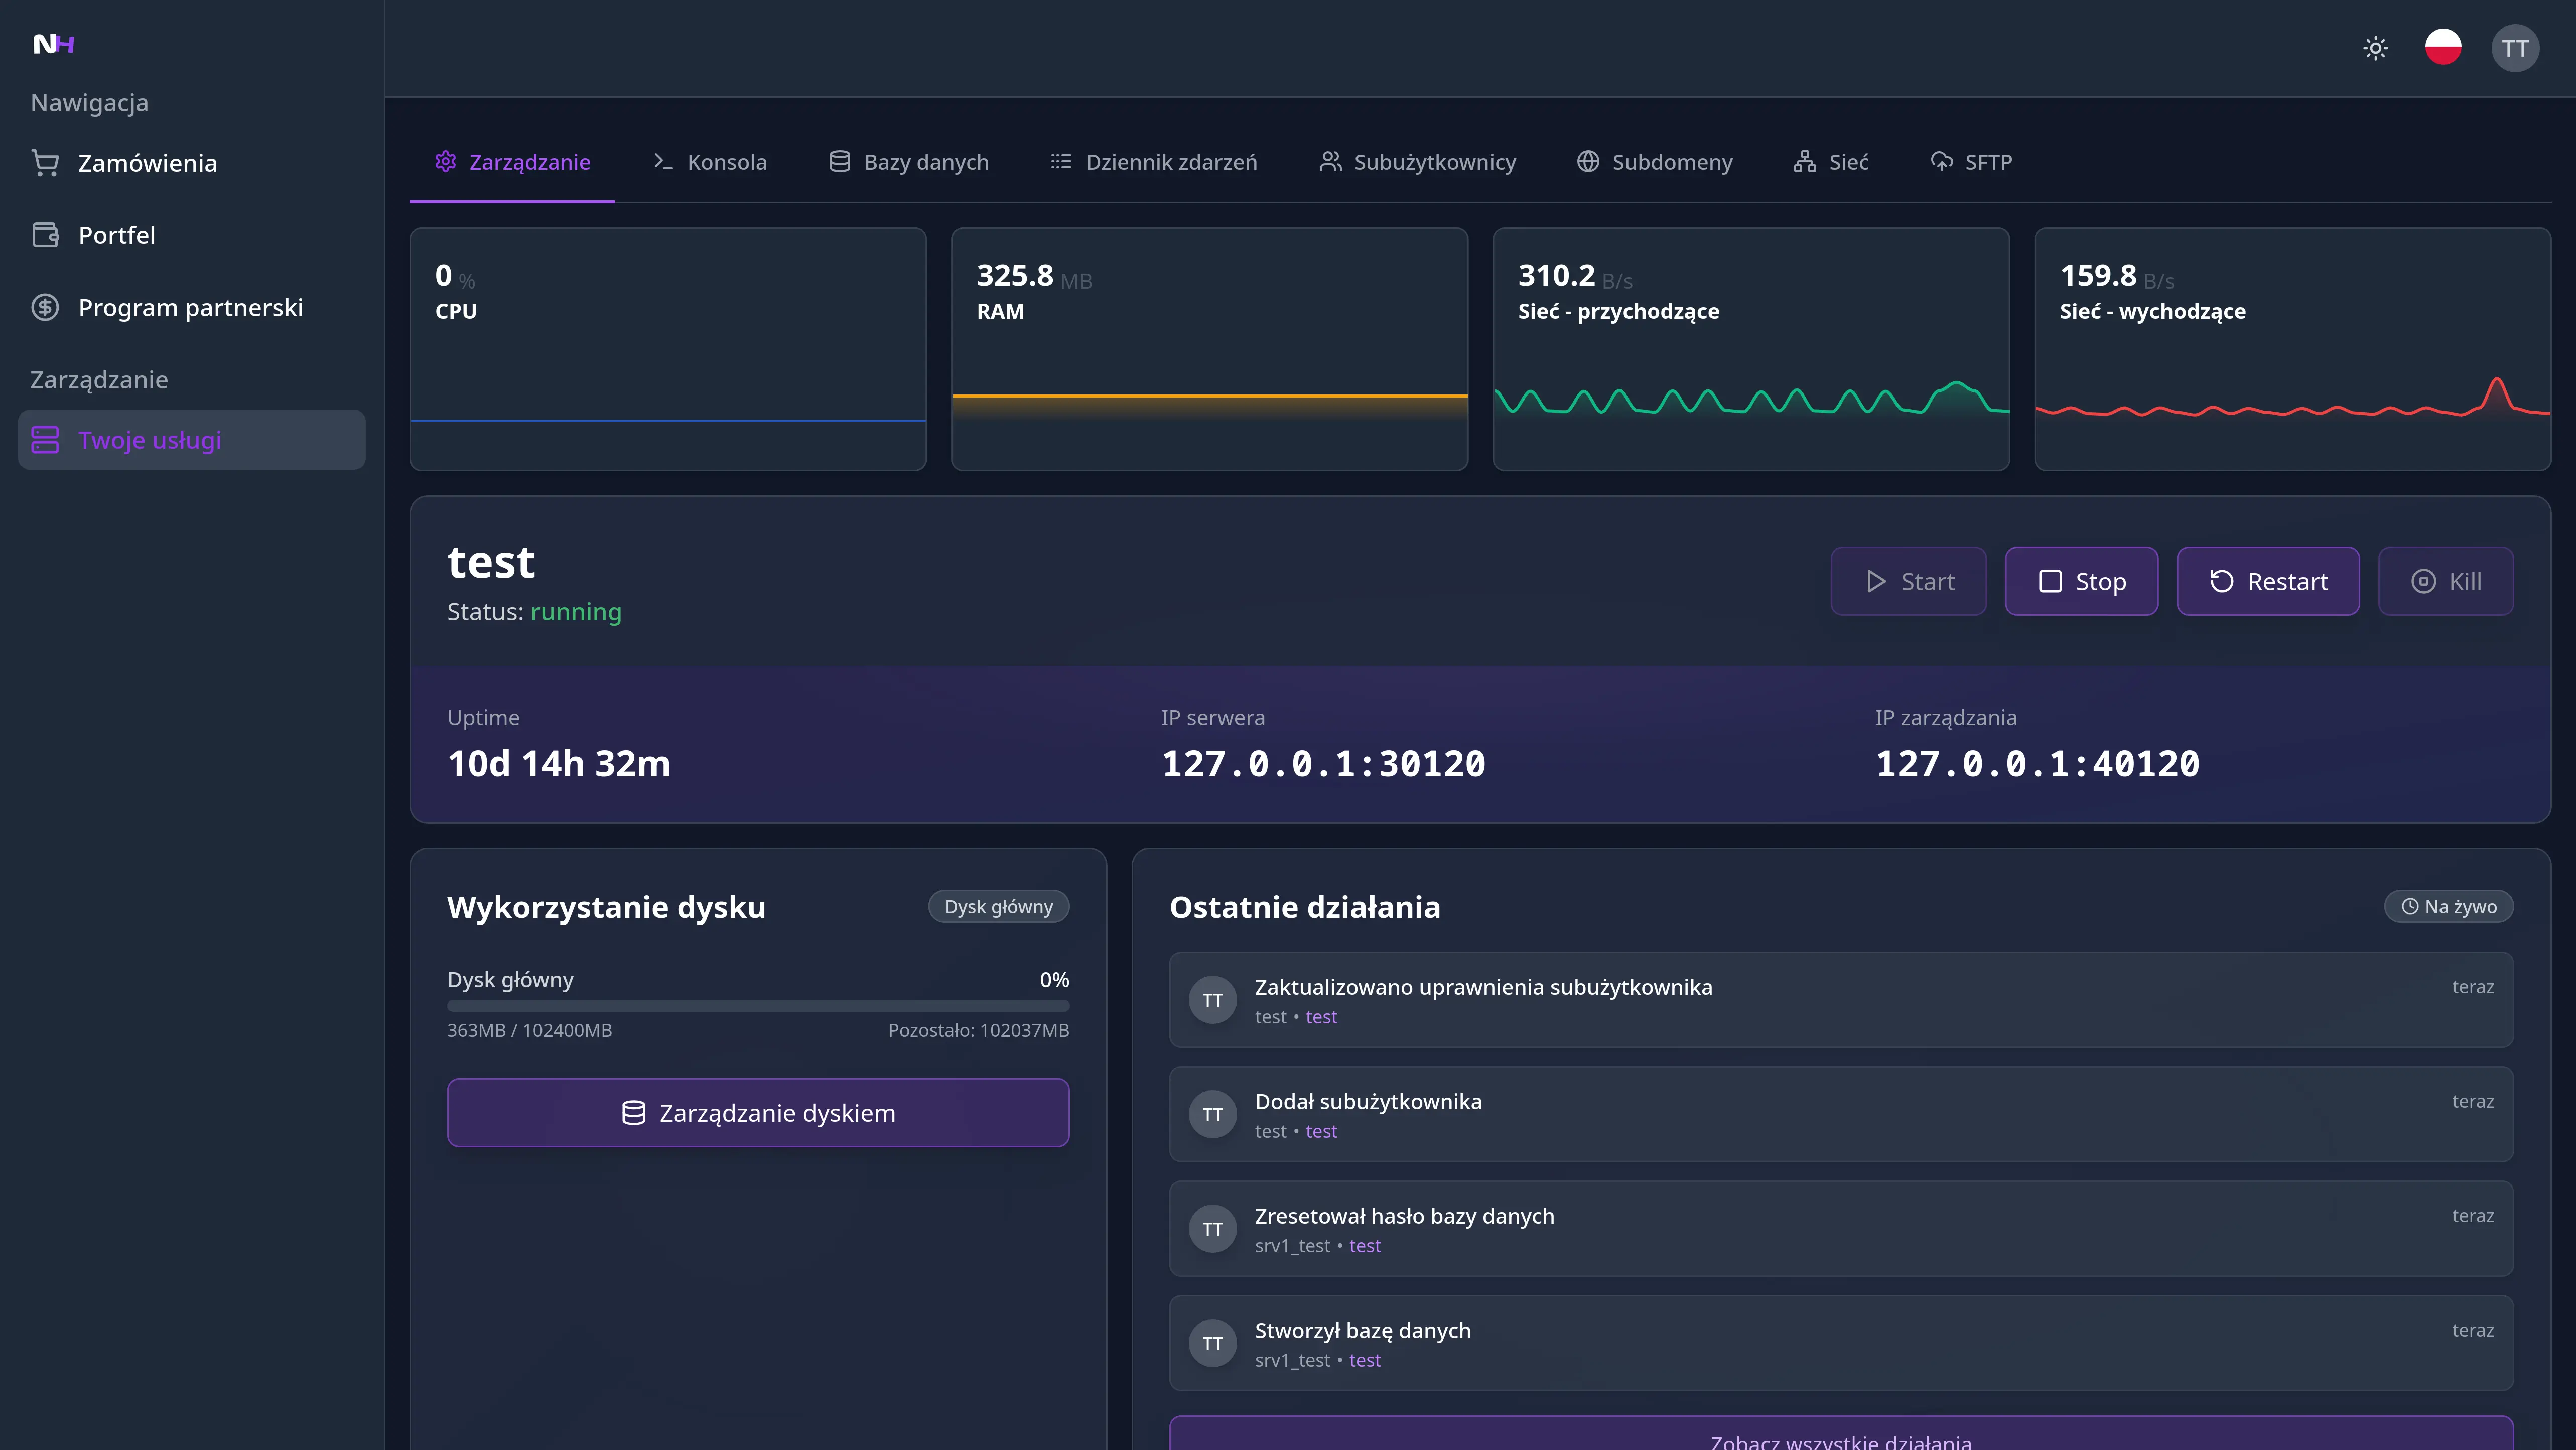Open the Subużytkownicy tab

(1417, 162)
